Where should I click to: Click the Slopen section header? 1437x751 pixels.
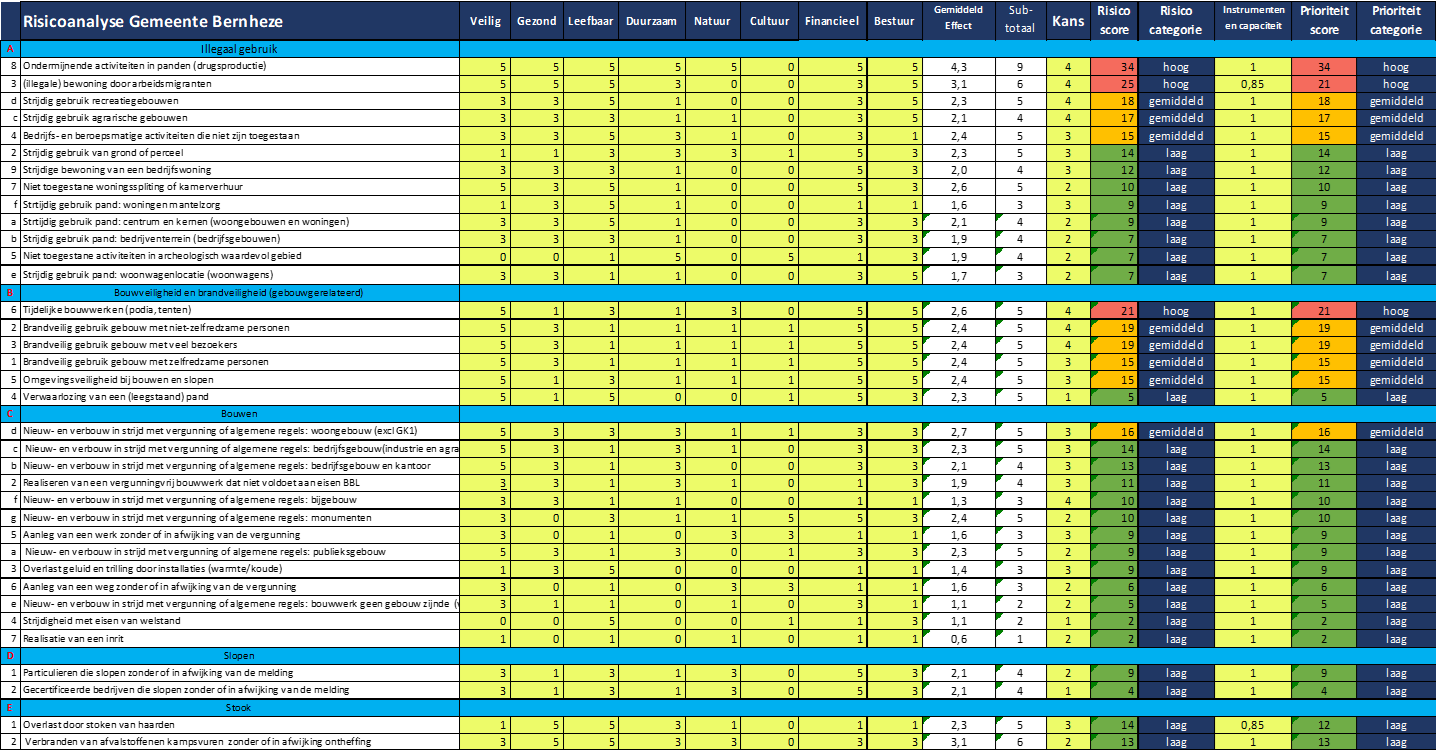tap(240, 655)
